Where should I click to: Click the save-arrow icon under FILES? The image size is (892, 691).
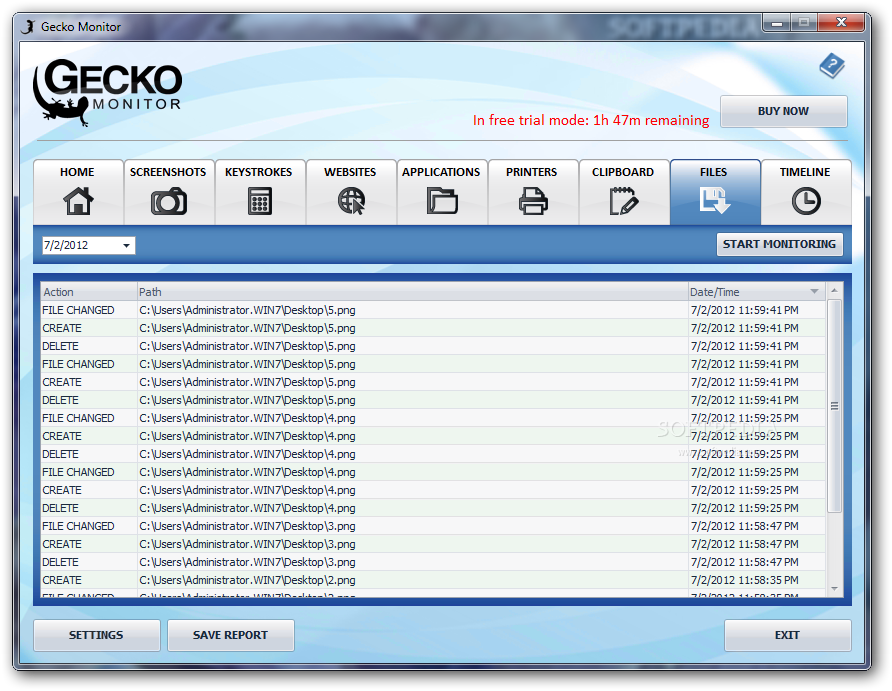(715, 201)
